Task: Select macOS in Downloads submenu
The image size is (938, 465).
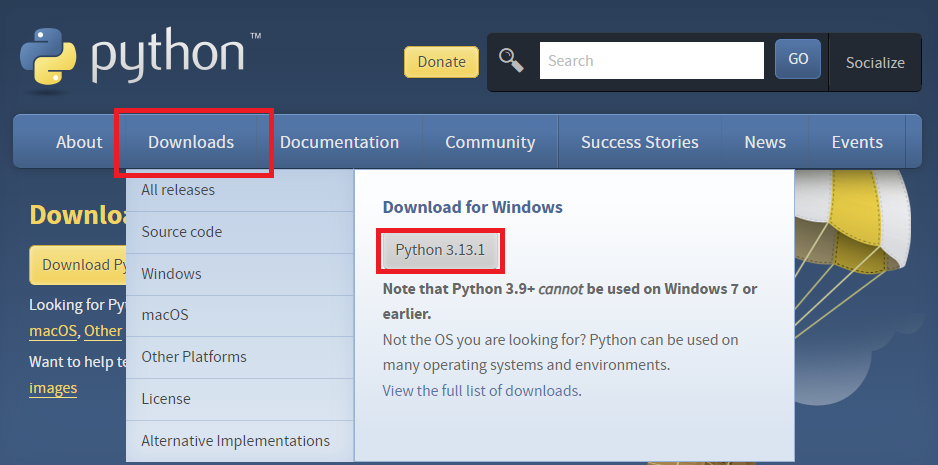Action: point(240,315)
